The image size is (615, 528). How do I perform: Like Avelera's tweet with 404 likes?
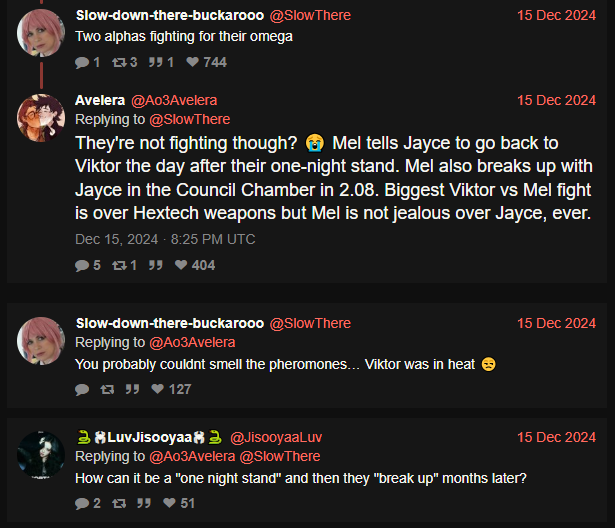[x=181, y=265]
